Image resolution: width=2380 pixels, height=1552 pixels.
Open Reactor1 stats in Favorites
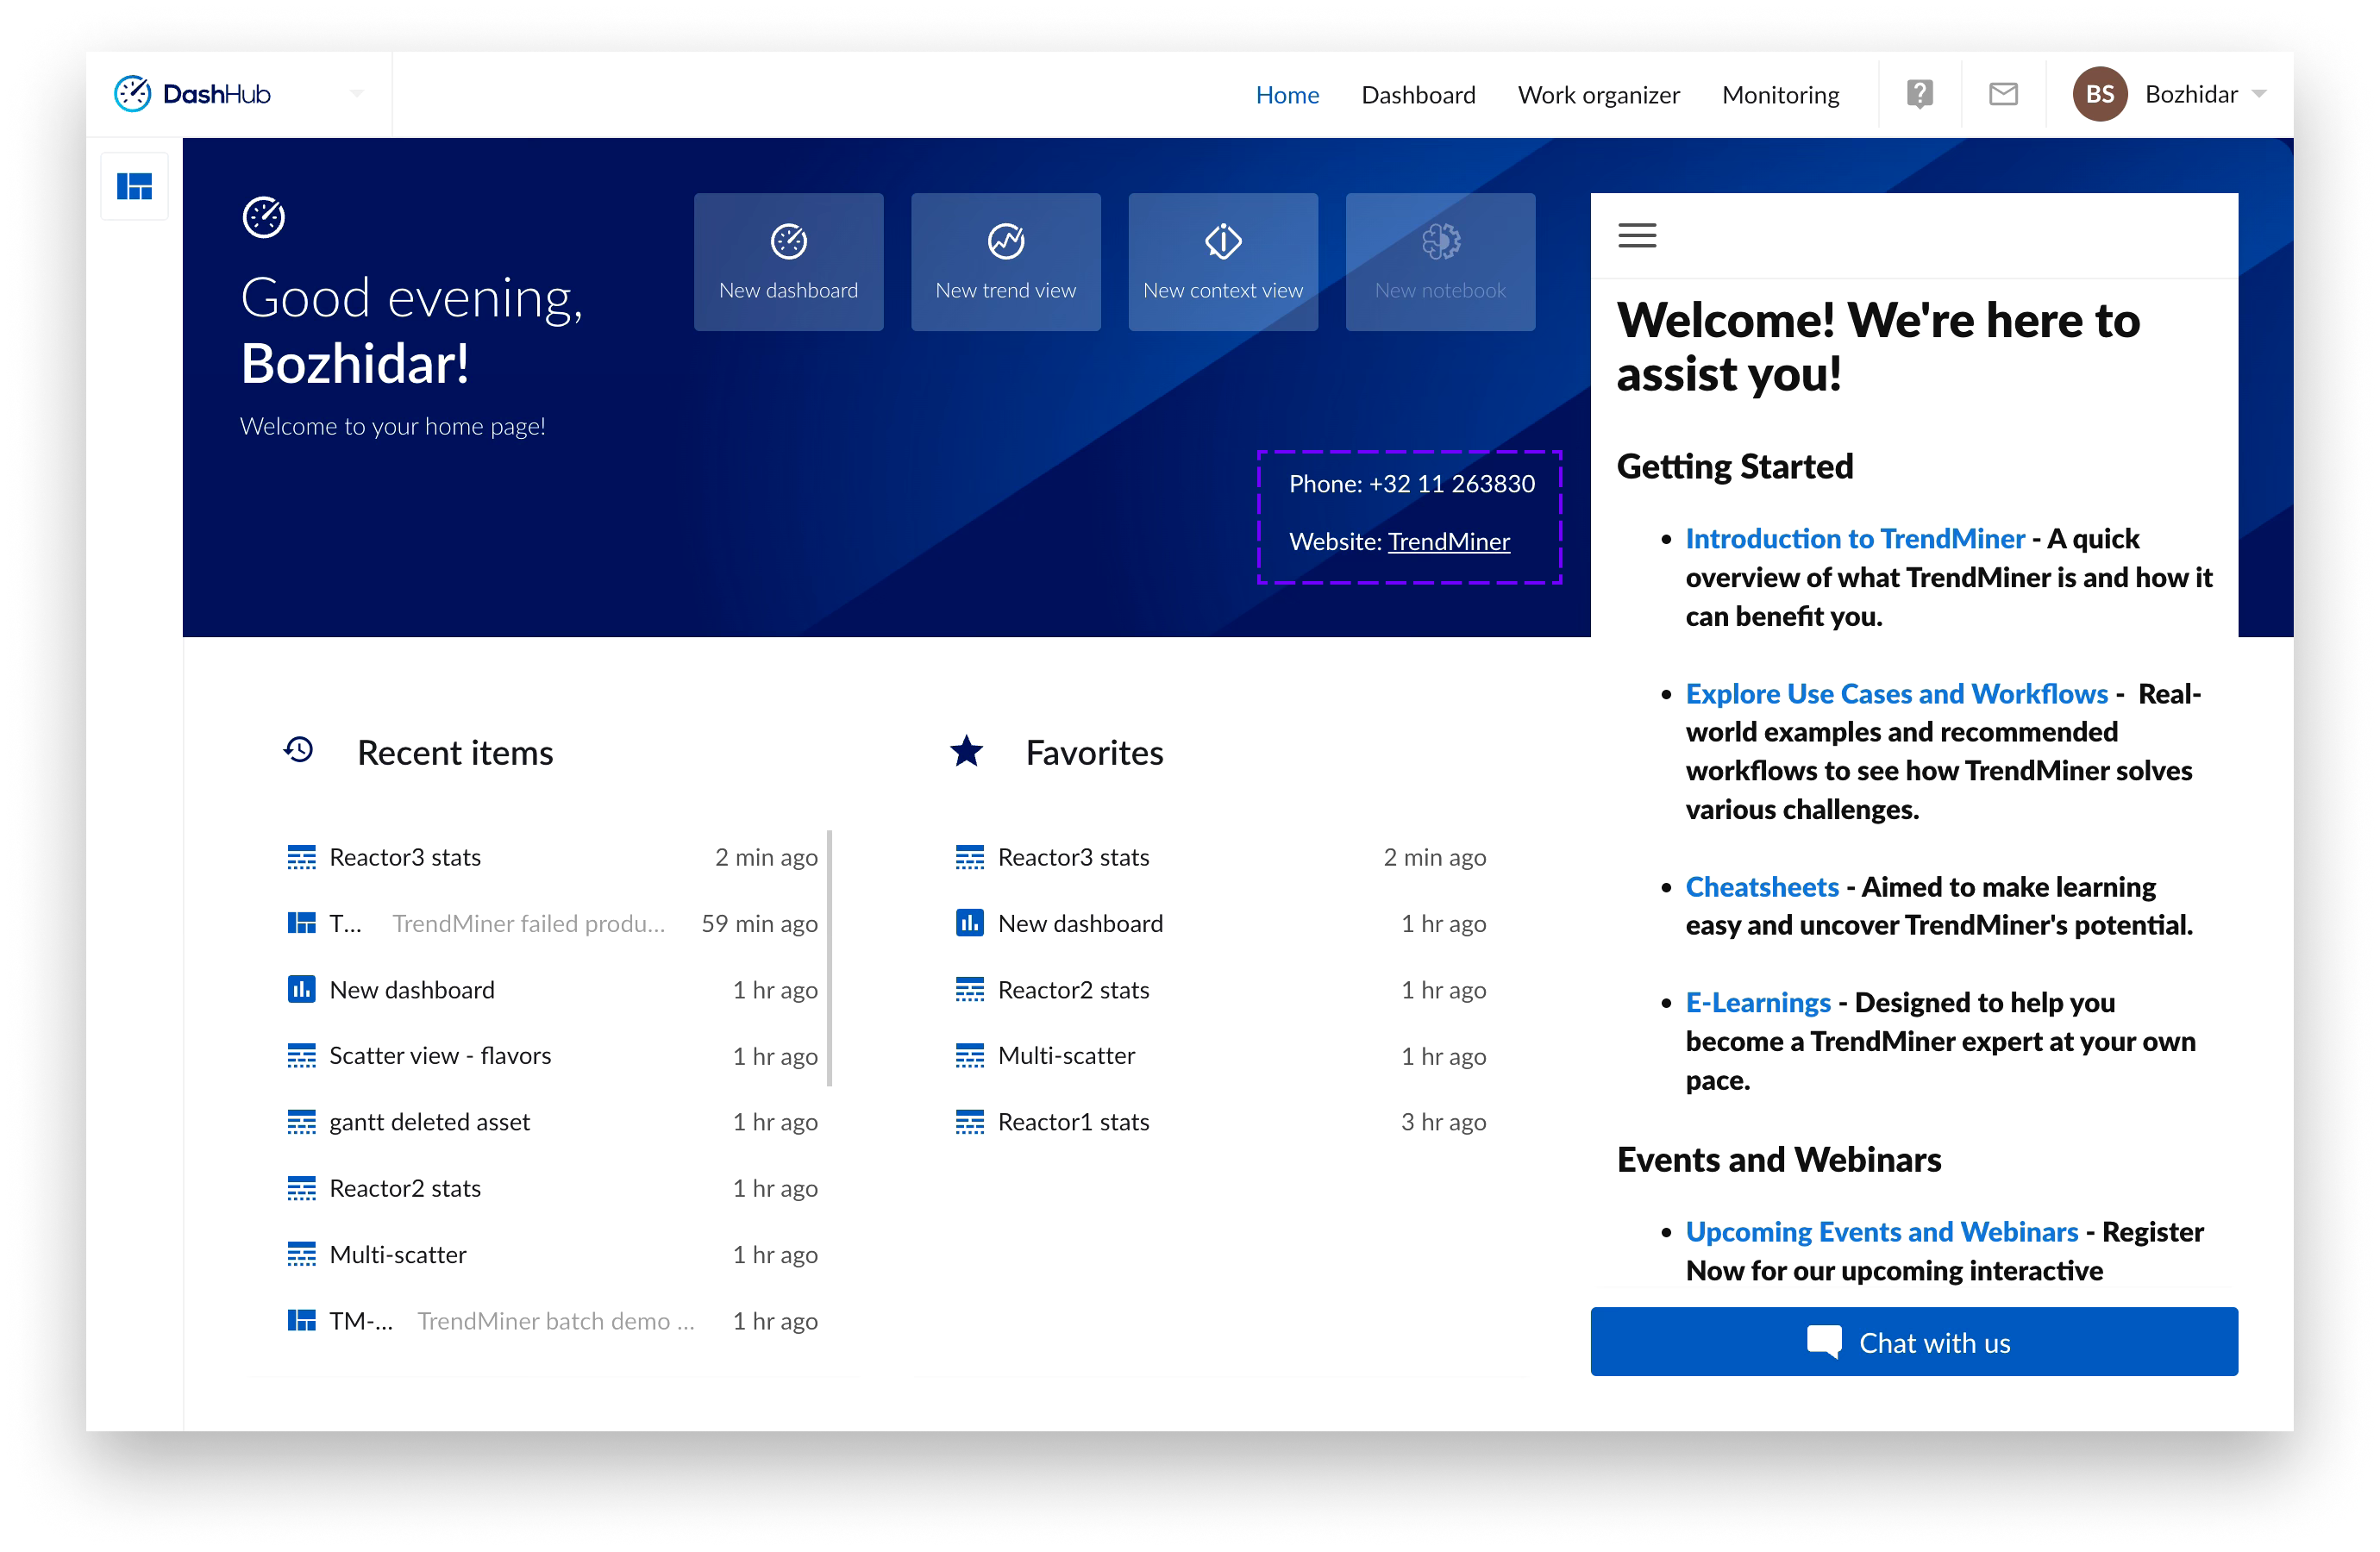point(1073,1122)
